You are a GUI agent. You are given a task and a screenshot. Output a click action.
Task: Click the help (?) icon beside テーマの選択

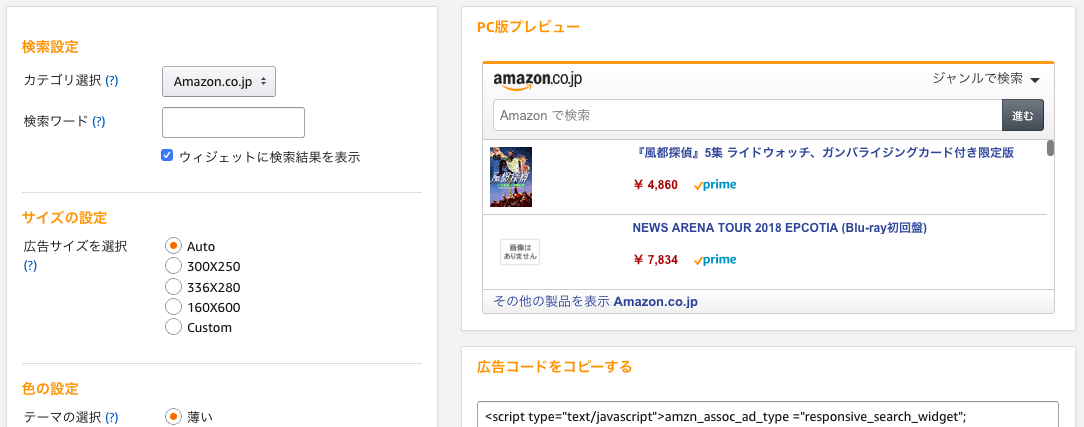[x=111, y=417]
